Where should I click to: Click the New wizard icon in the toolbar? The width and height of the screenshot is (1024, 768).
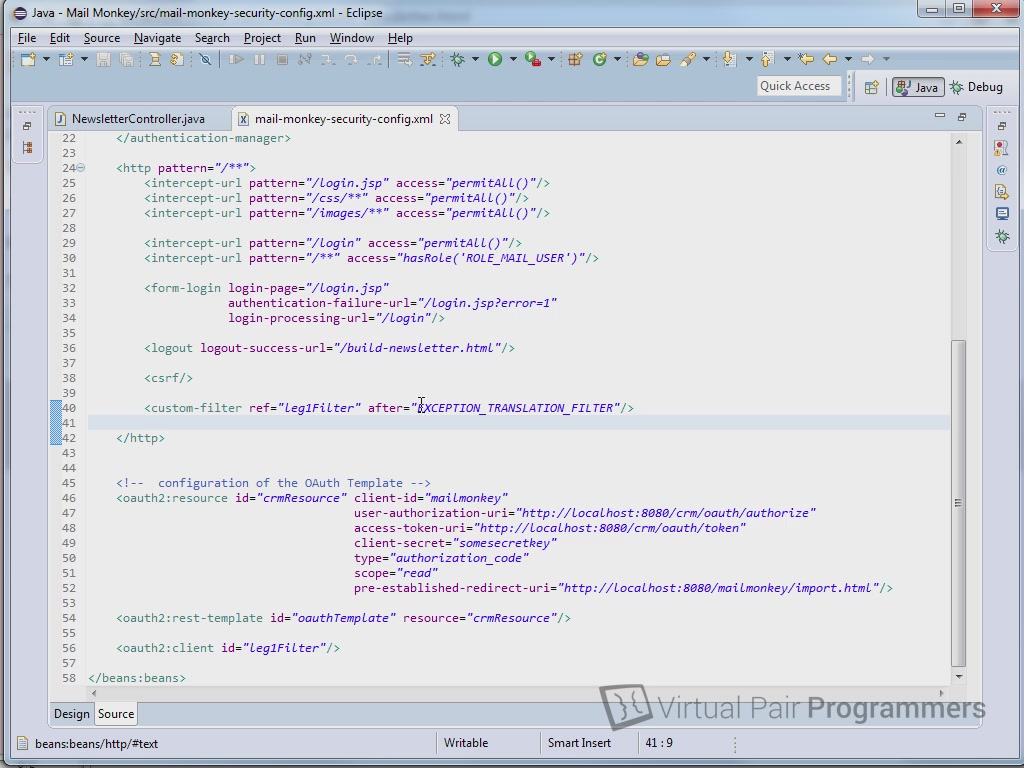pyautogui.click(x=28, y=59)
